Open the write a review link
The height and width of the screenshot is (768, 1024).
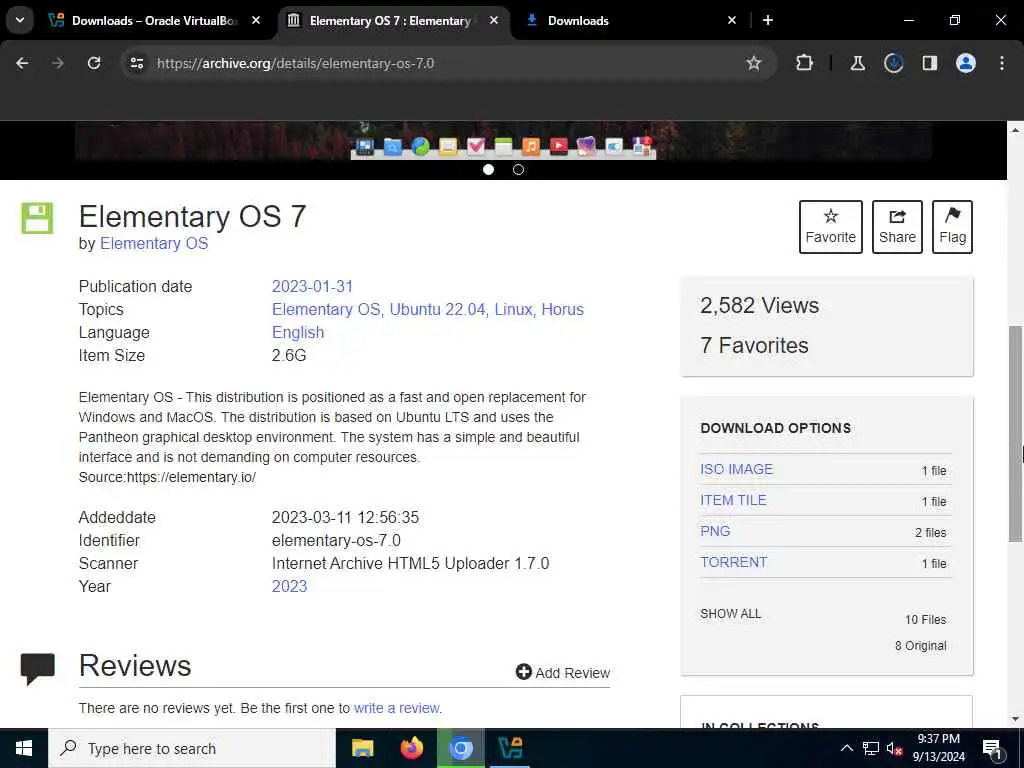[397, 708]
